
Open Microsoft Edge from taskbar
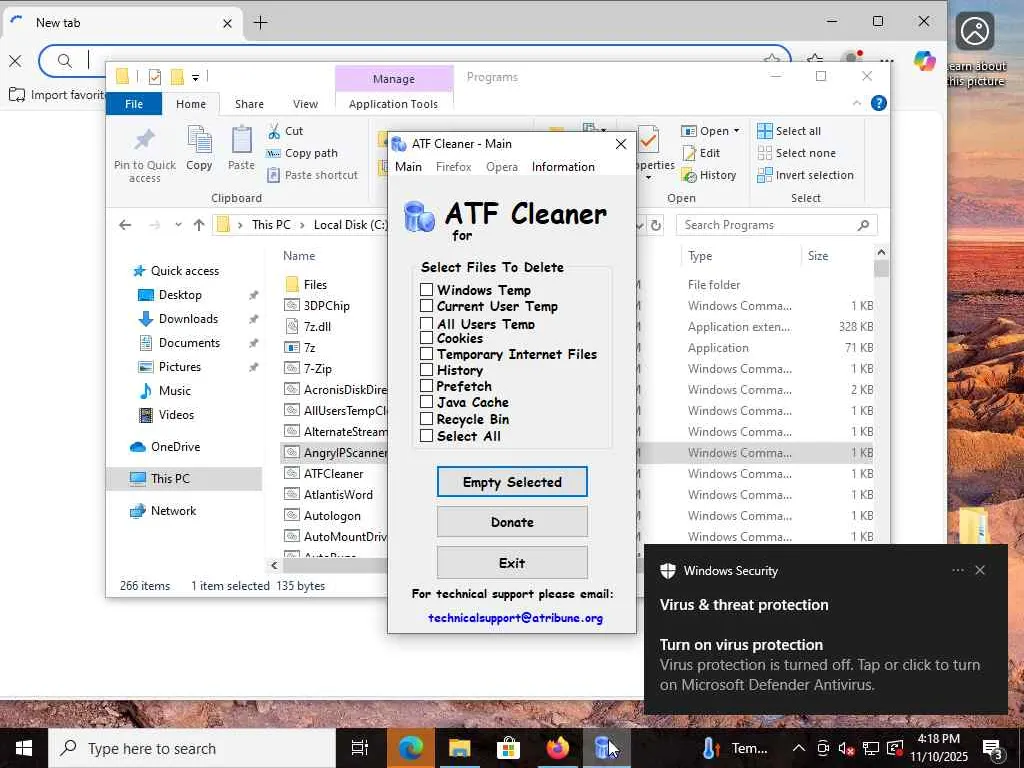[x=410, y=748]
